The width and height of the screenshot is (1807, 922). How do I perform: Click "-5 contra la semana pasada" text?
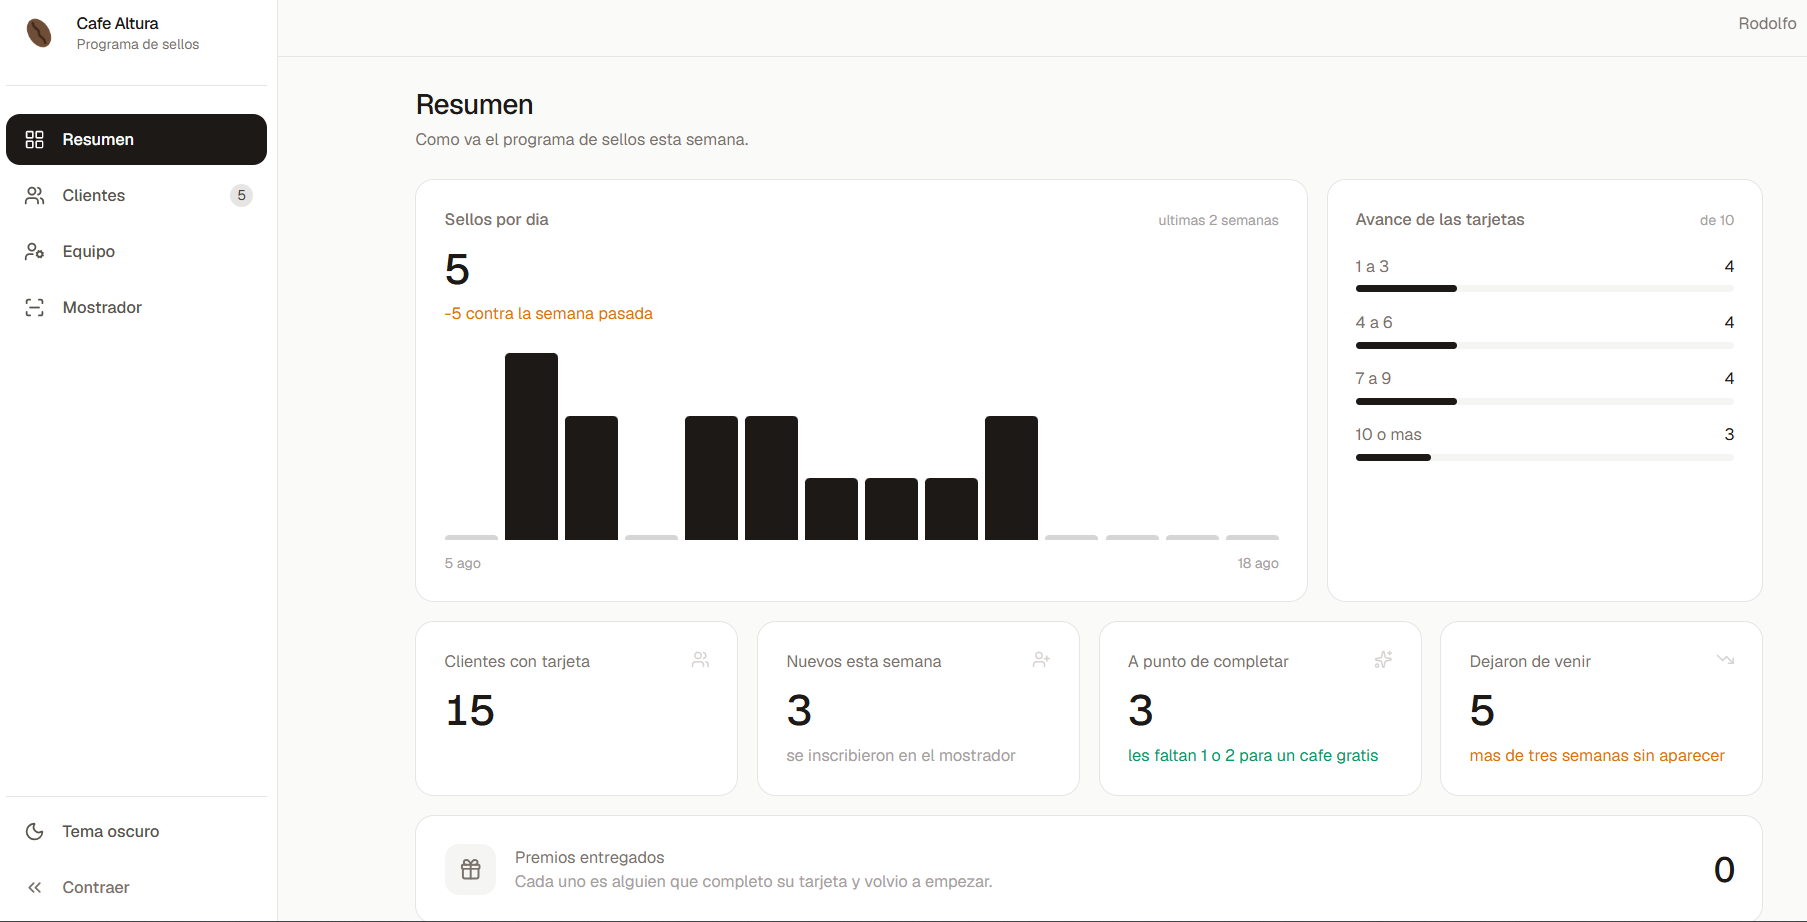pyautogui.click(x=548, y=314)
